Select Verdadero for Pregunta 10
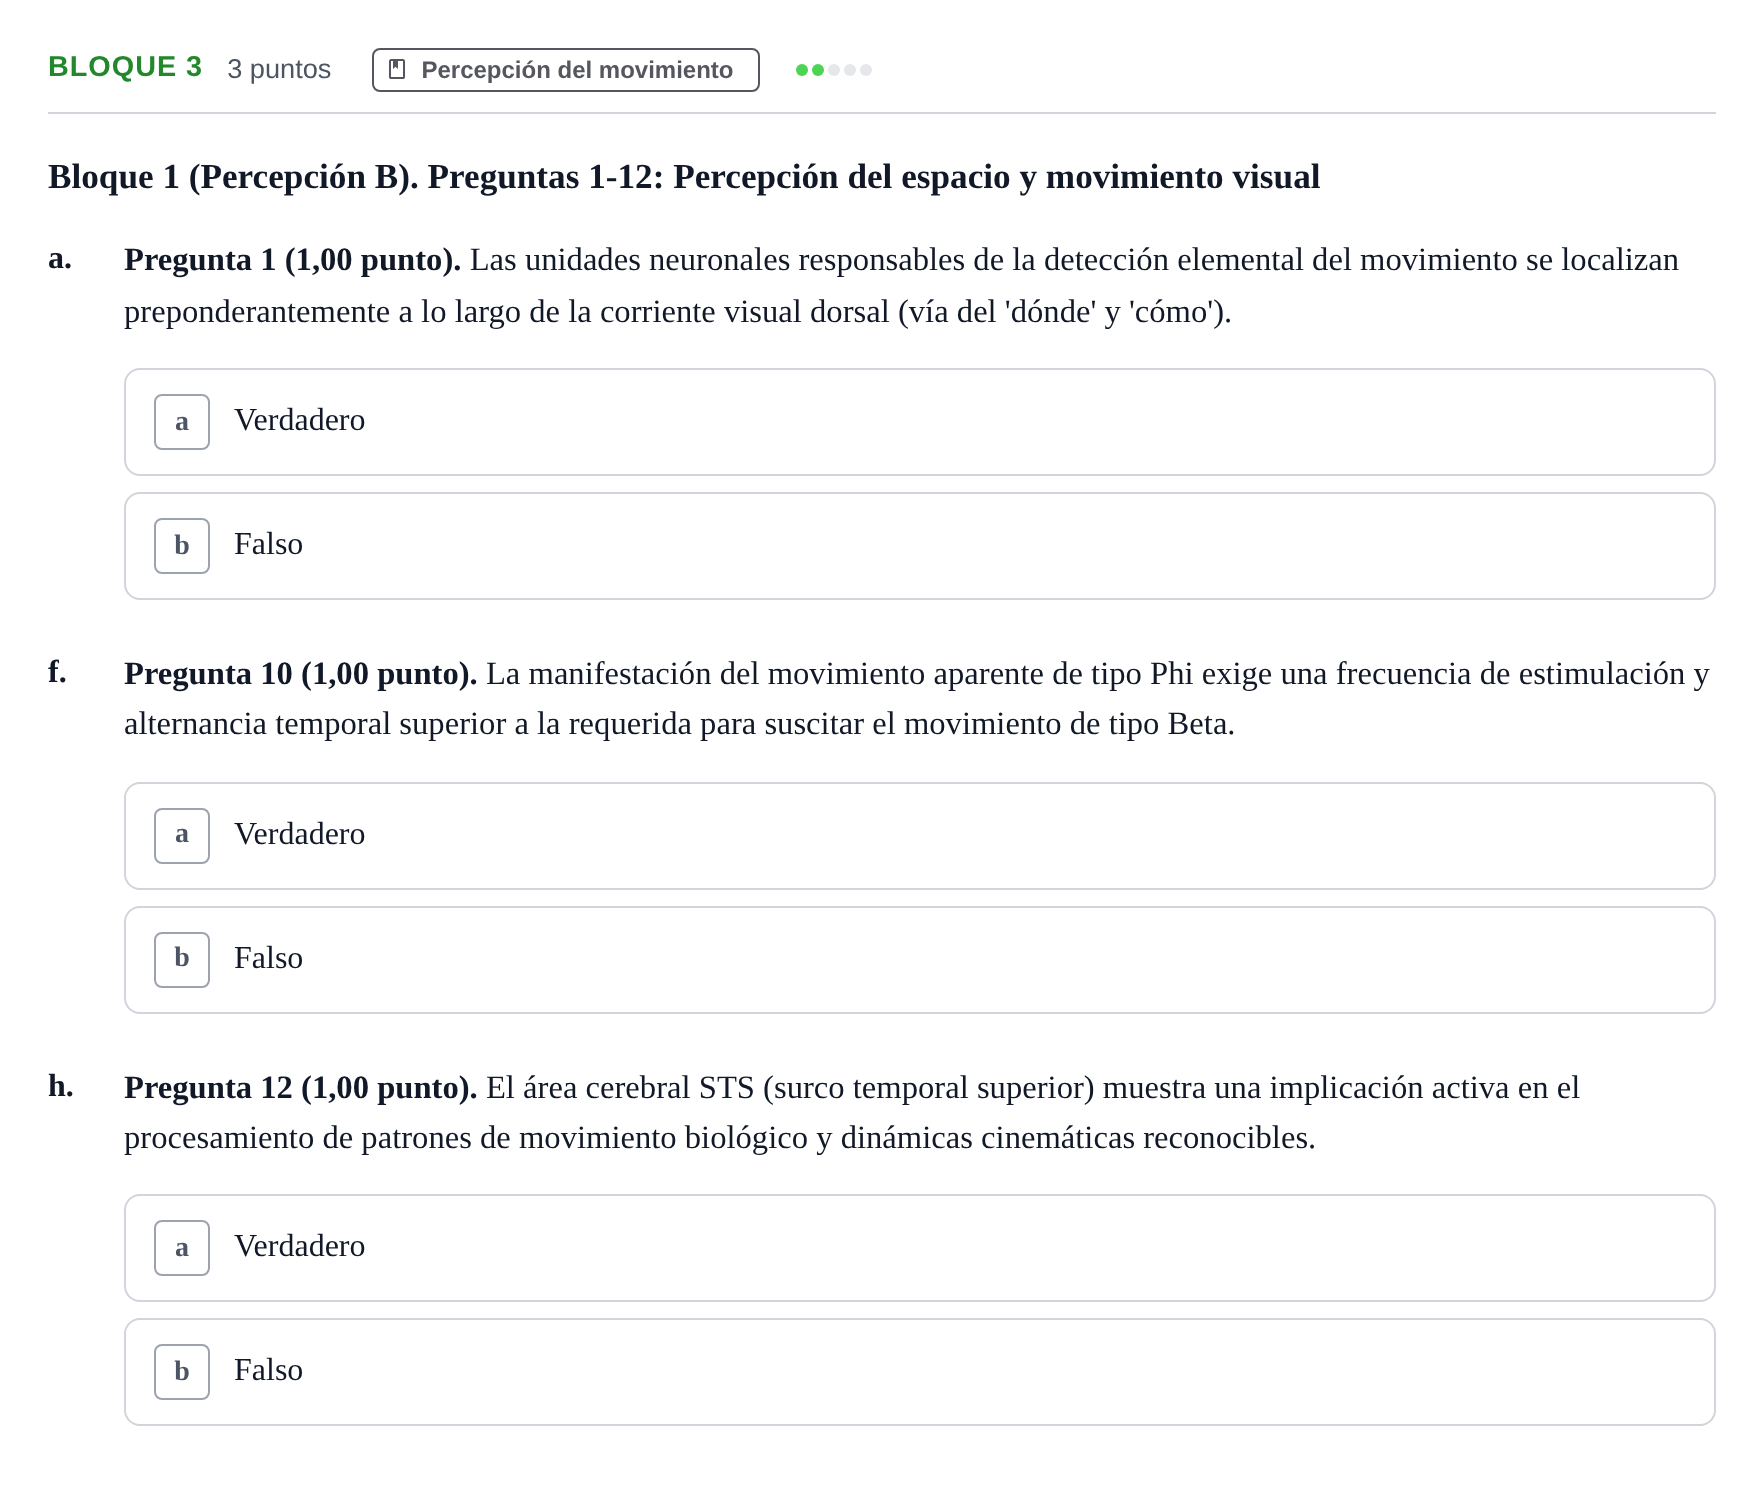1764x1492 pixels. (919, 836)
